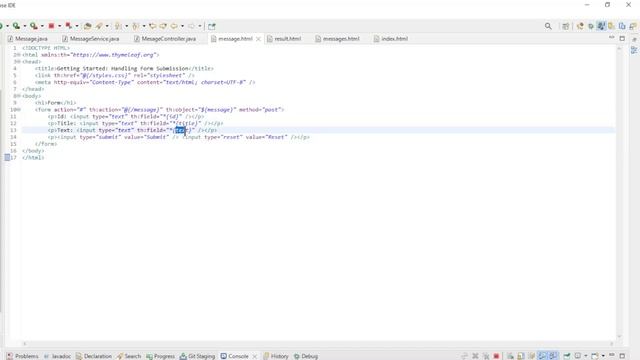
Task: Click the Forward navigation arrow icon
Action: tap(191, 26)
